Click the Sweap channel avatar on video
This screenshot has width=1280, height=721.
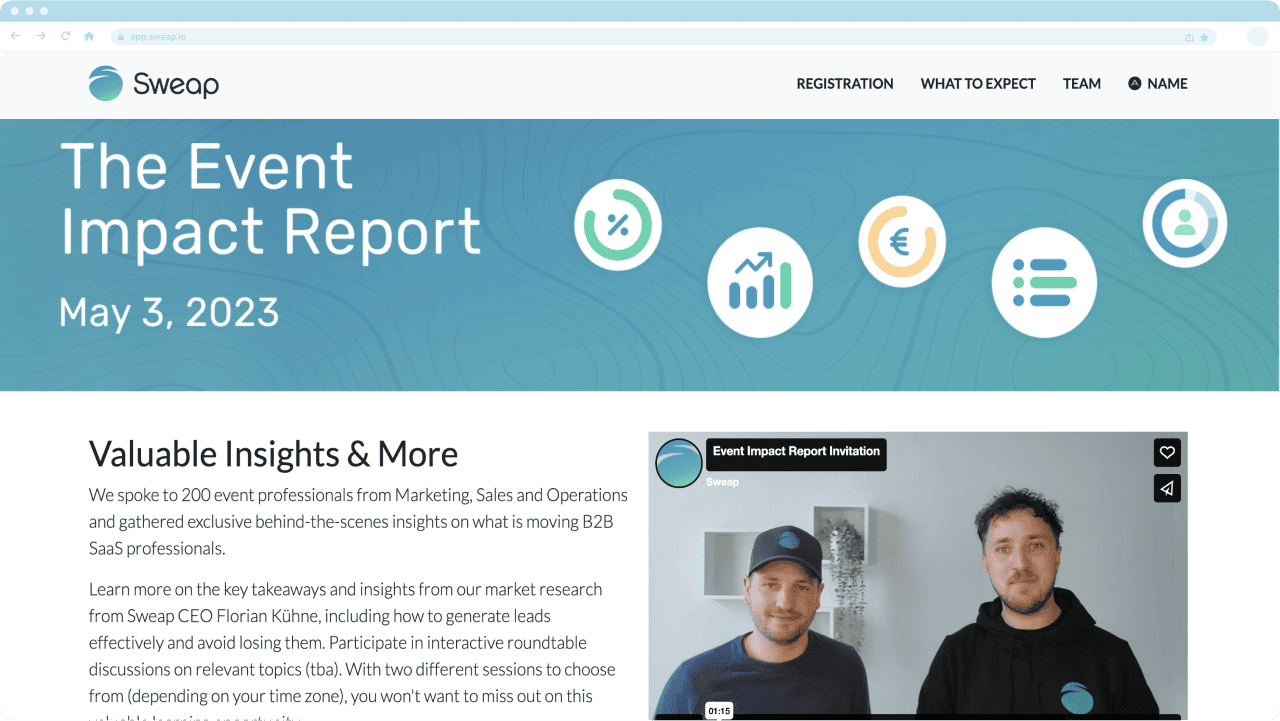[x=679, y=463]
